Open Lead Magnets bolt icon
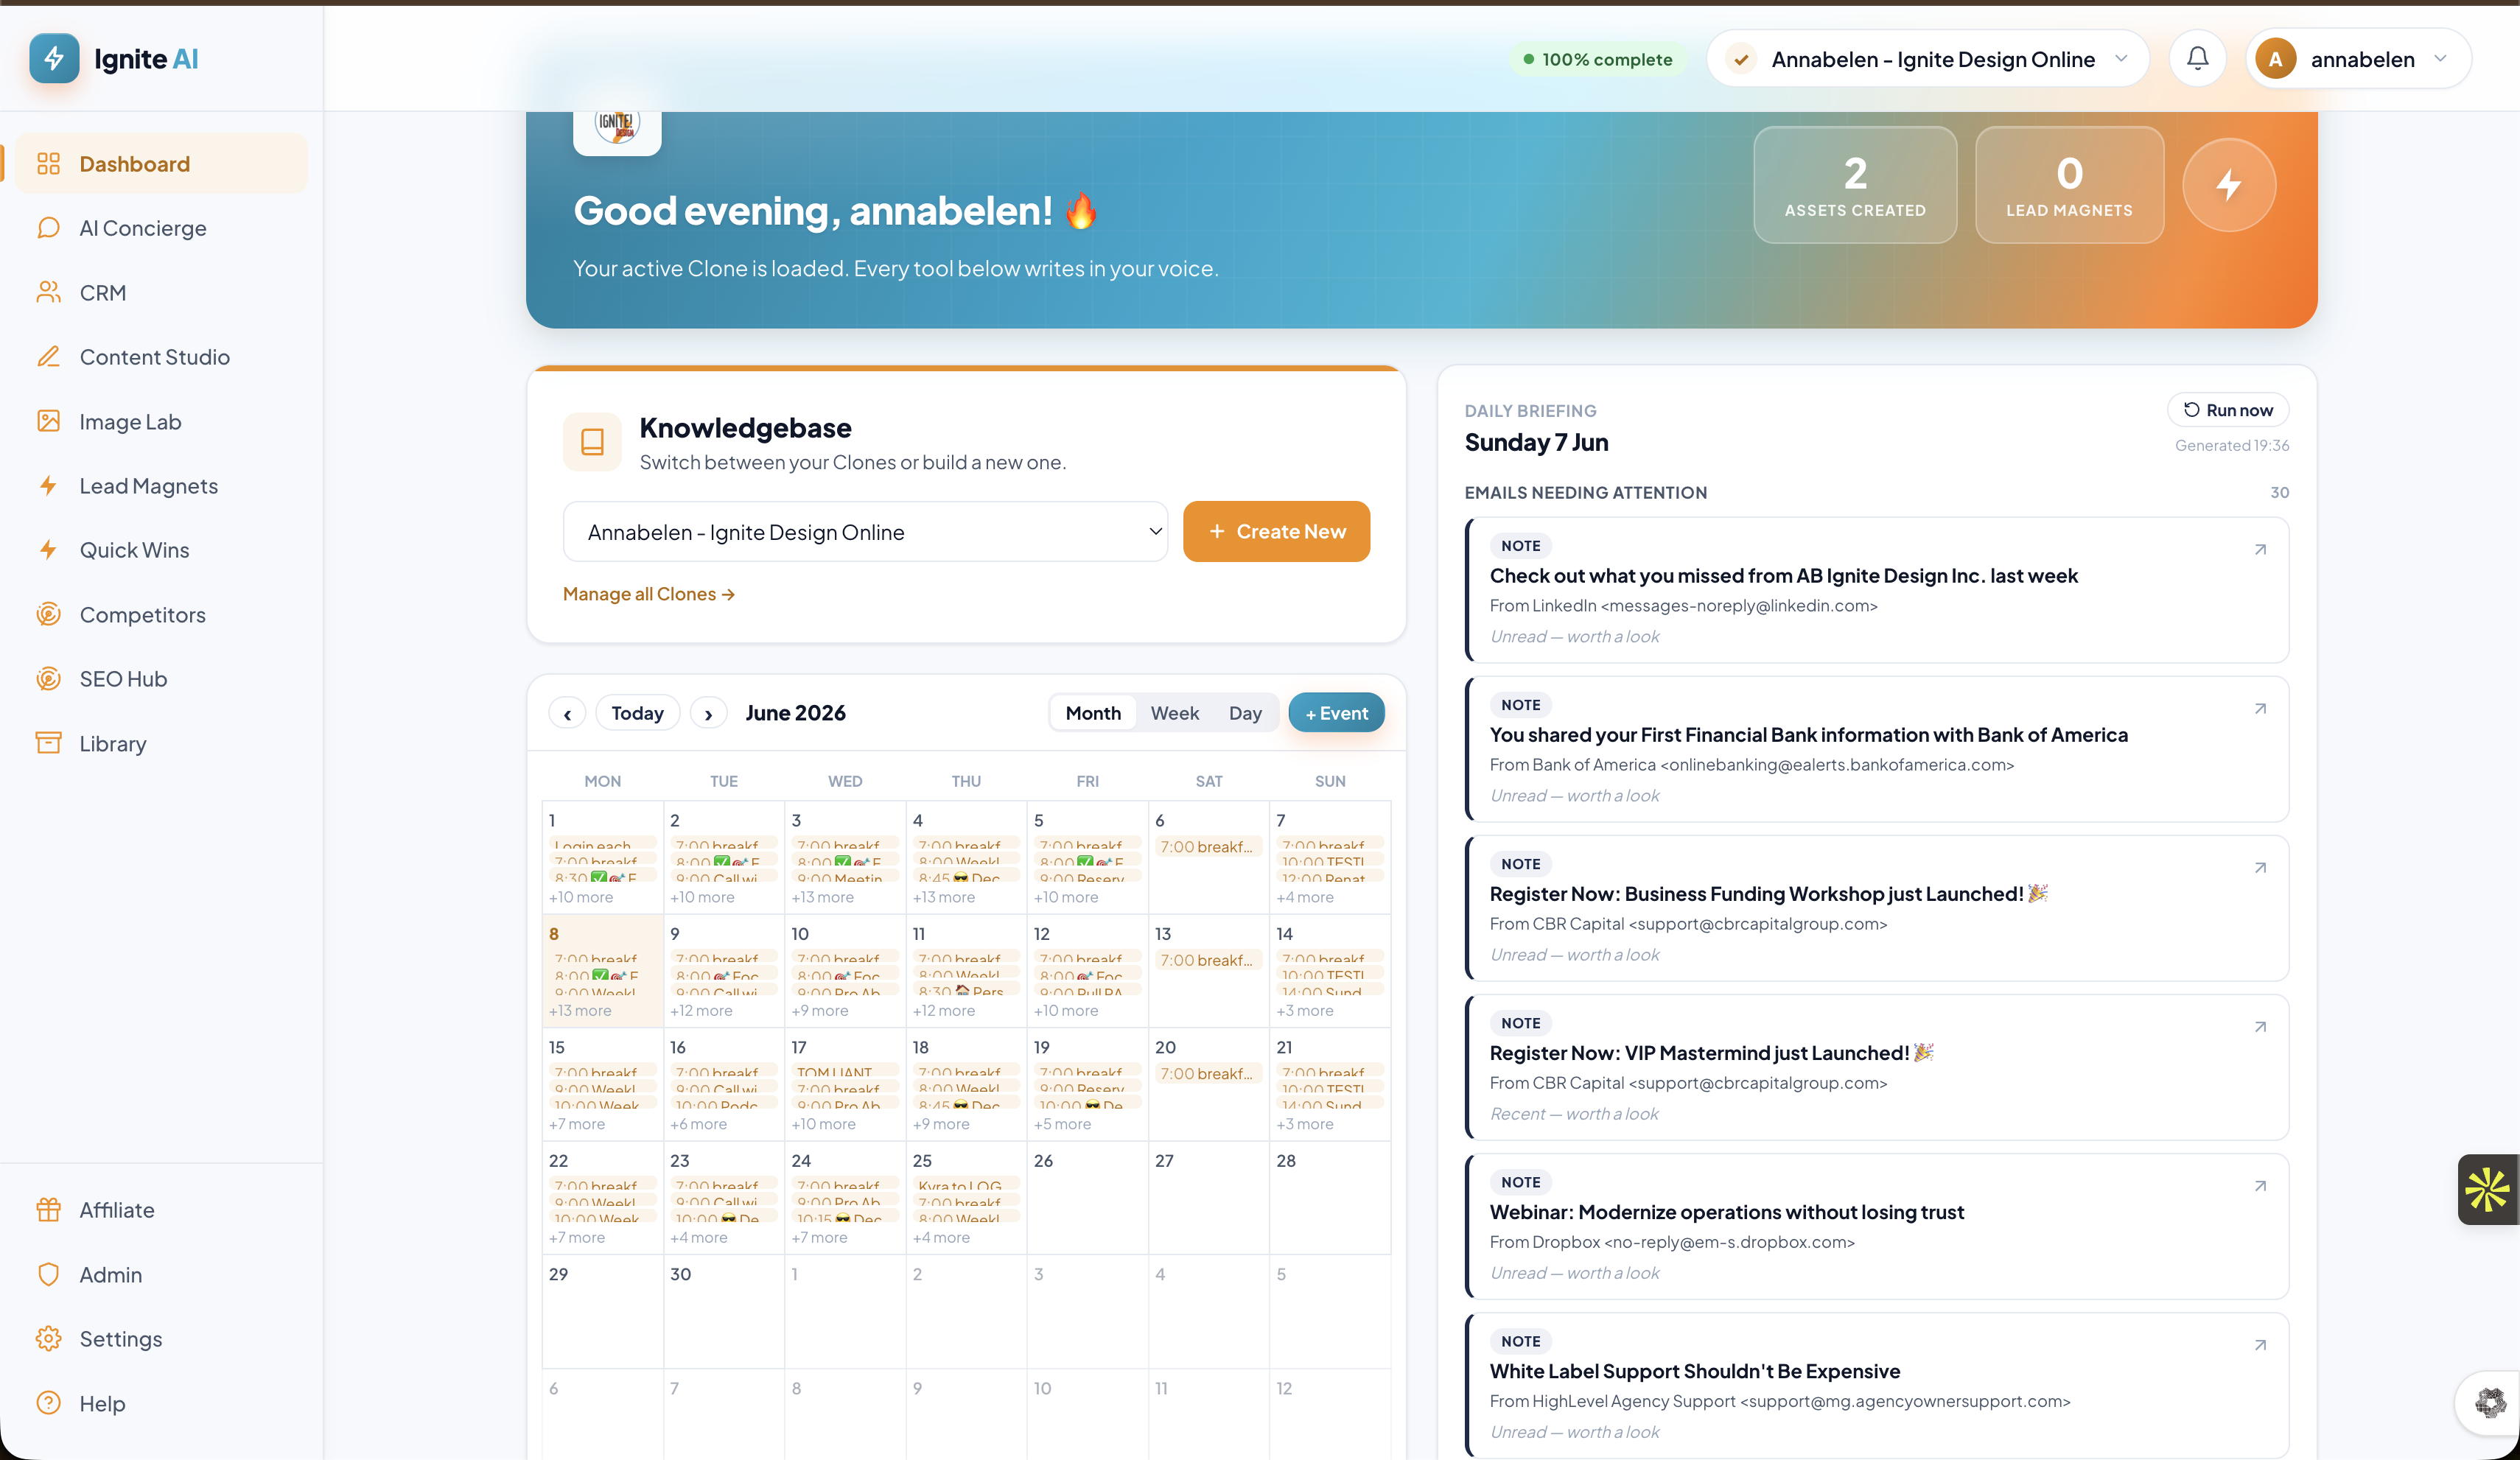This screenshot has height=1460, width=2520. point(48,486)
